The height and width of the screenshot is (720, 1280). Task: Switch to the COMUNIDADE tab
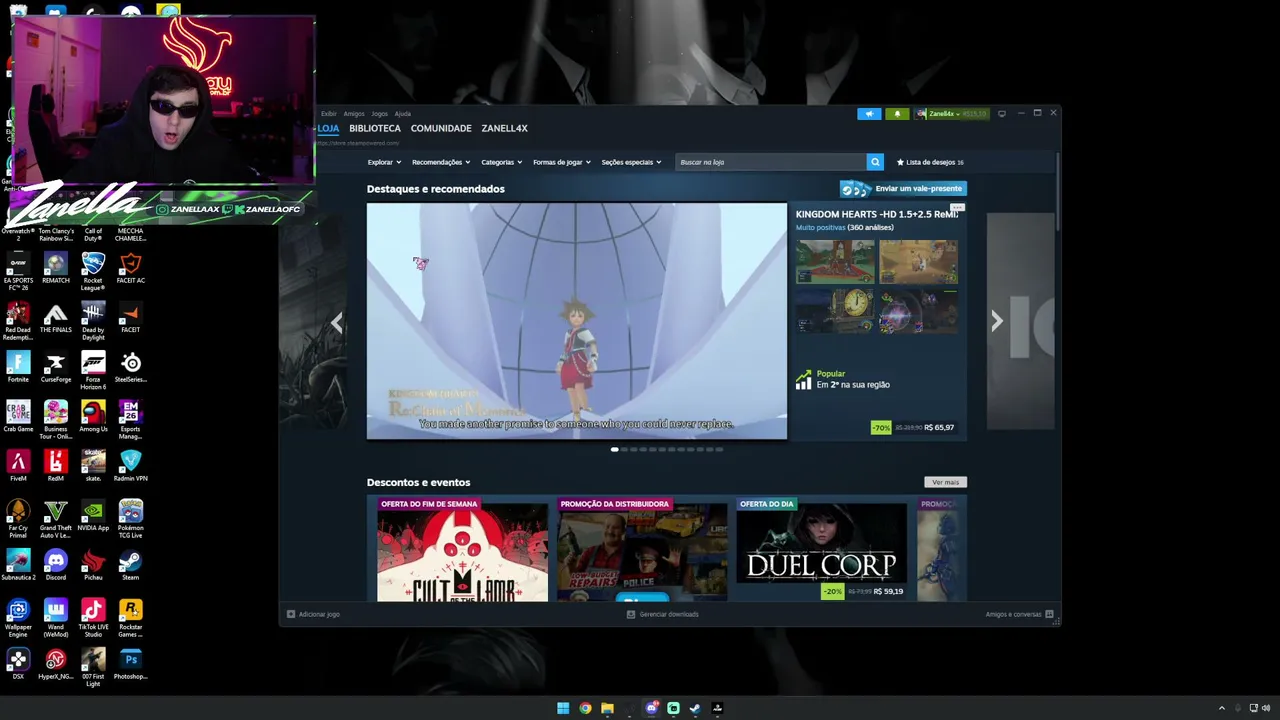click(x=441, y=128)
